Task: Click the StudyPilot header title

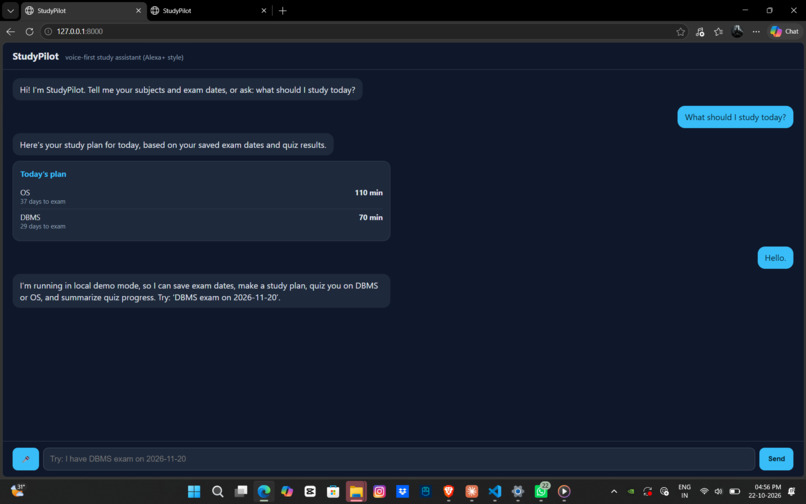Action: click(x=35, y=57)
